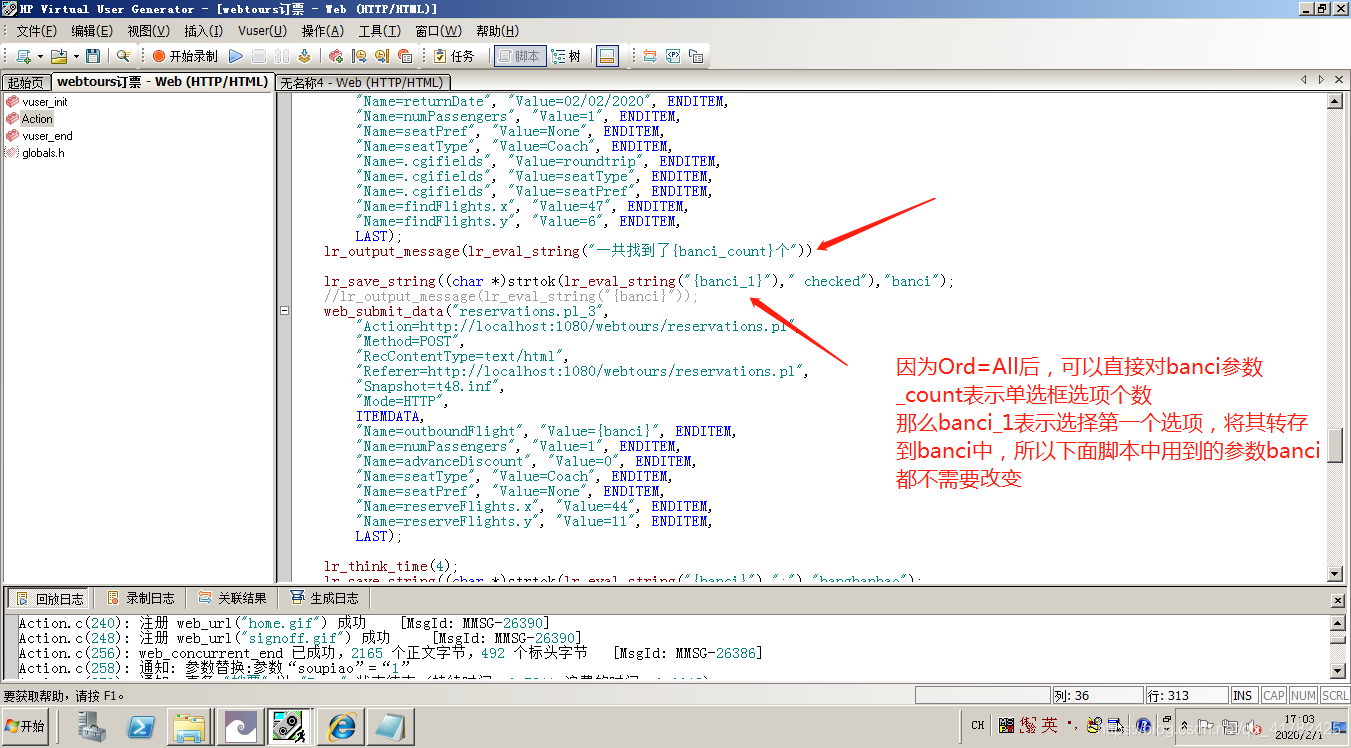
Task: Click the insert rendezvous toolbar icon
Action: click(405, 56)
